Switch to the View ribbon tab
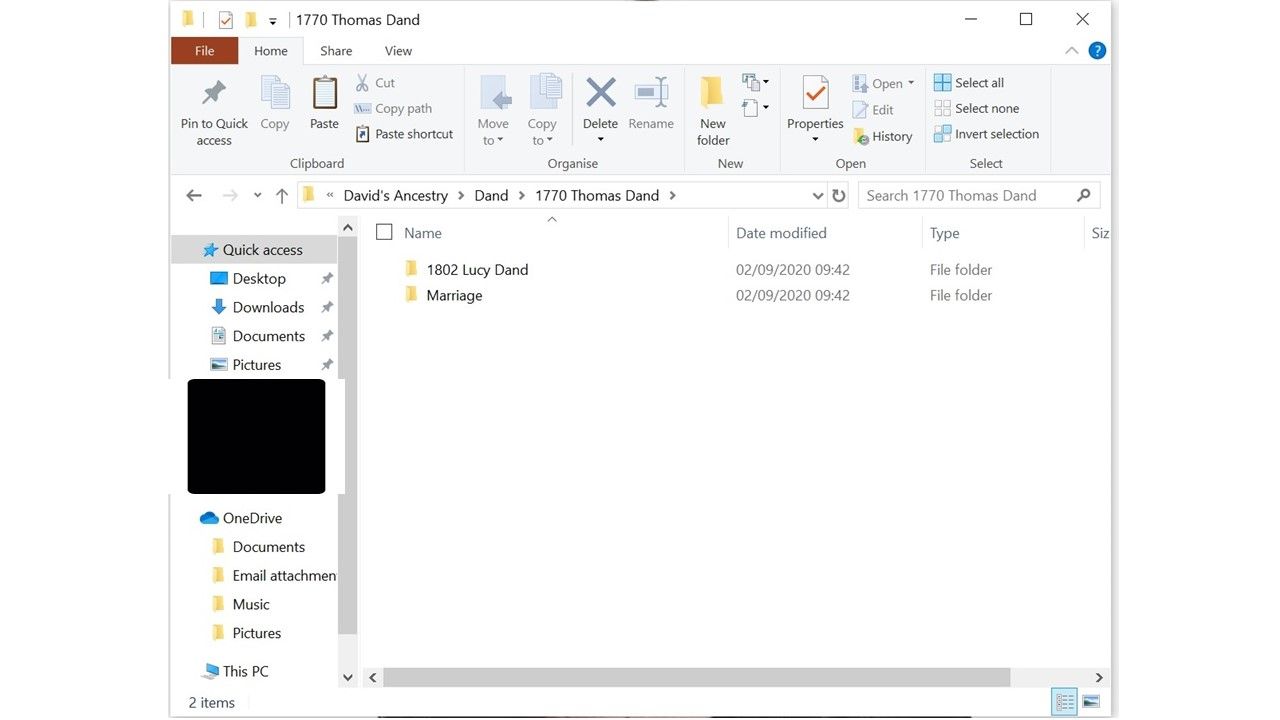1280x720 pixels. [x=397, y=50]
